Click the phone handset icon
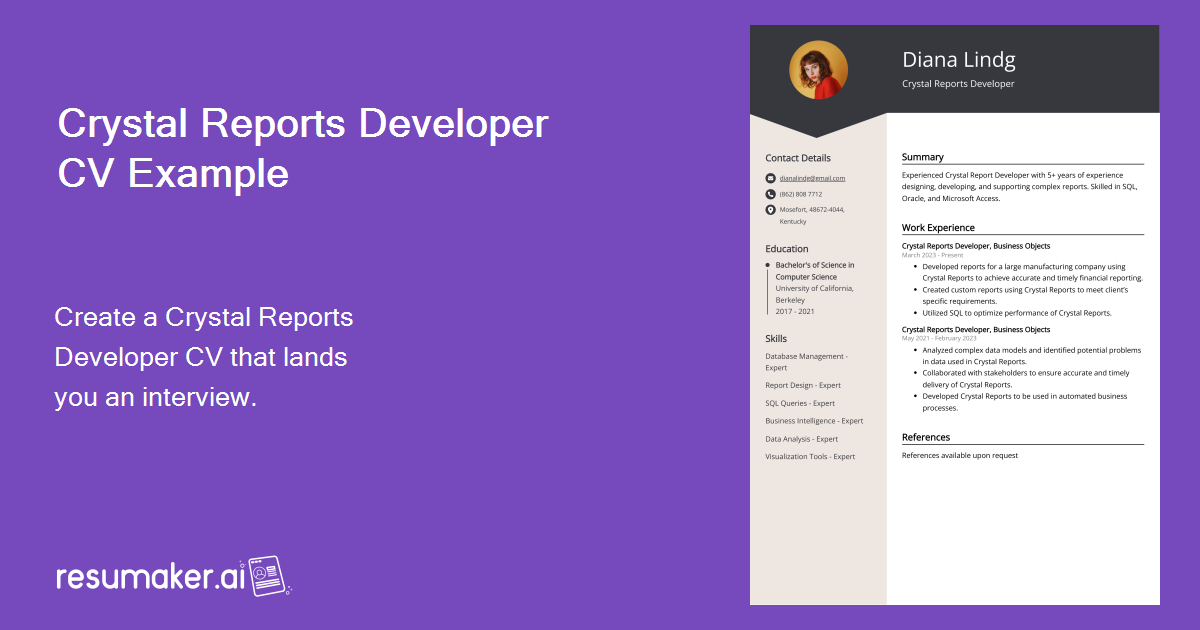The height and width of the screenshot is (630, 1200). click(769, 194)
